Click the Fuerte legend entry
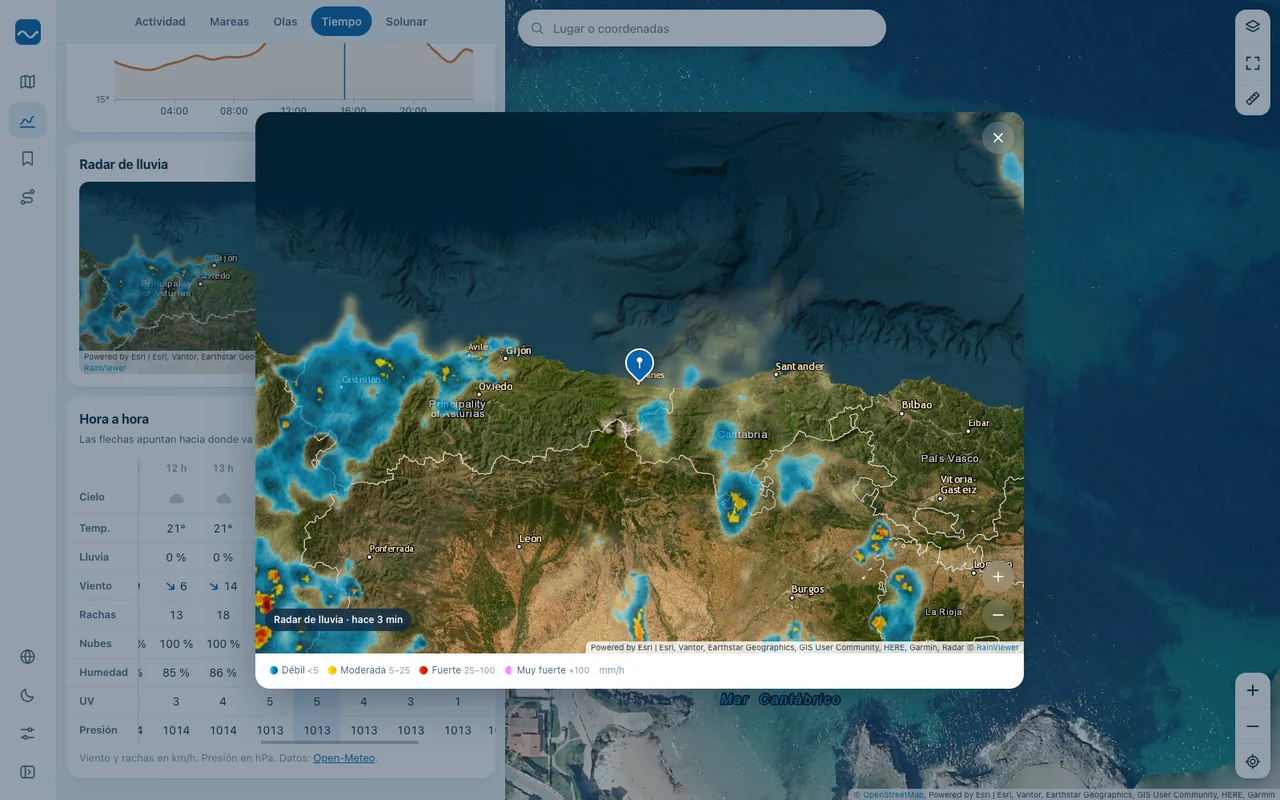1280x800 pixels. coord(456,670)
